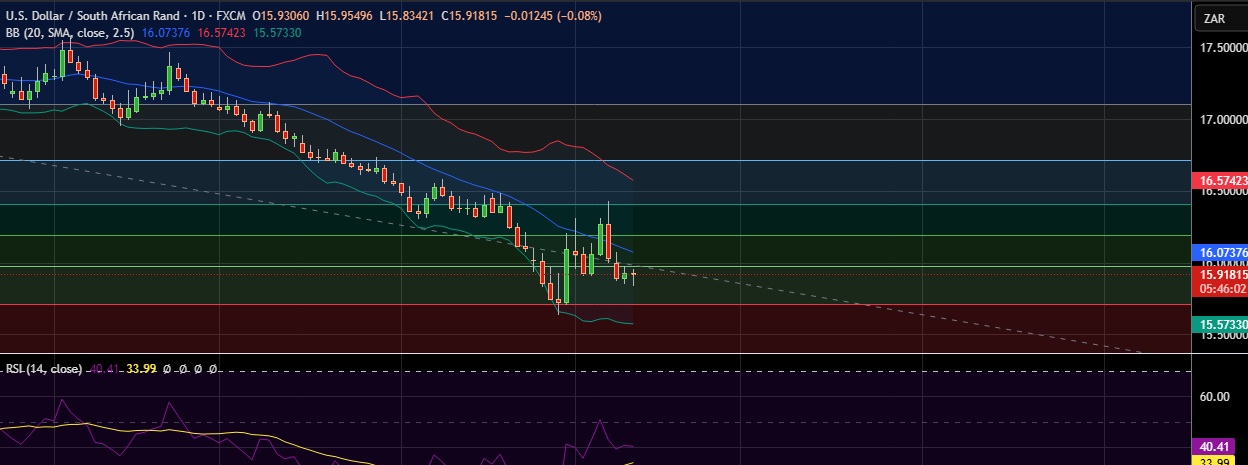Click the 17.50000 price scale label
This screenshot has width=1248, height=465.
tap(1221, 48)
